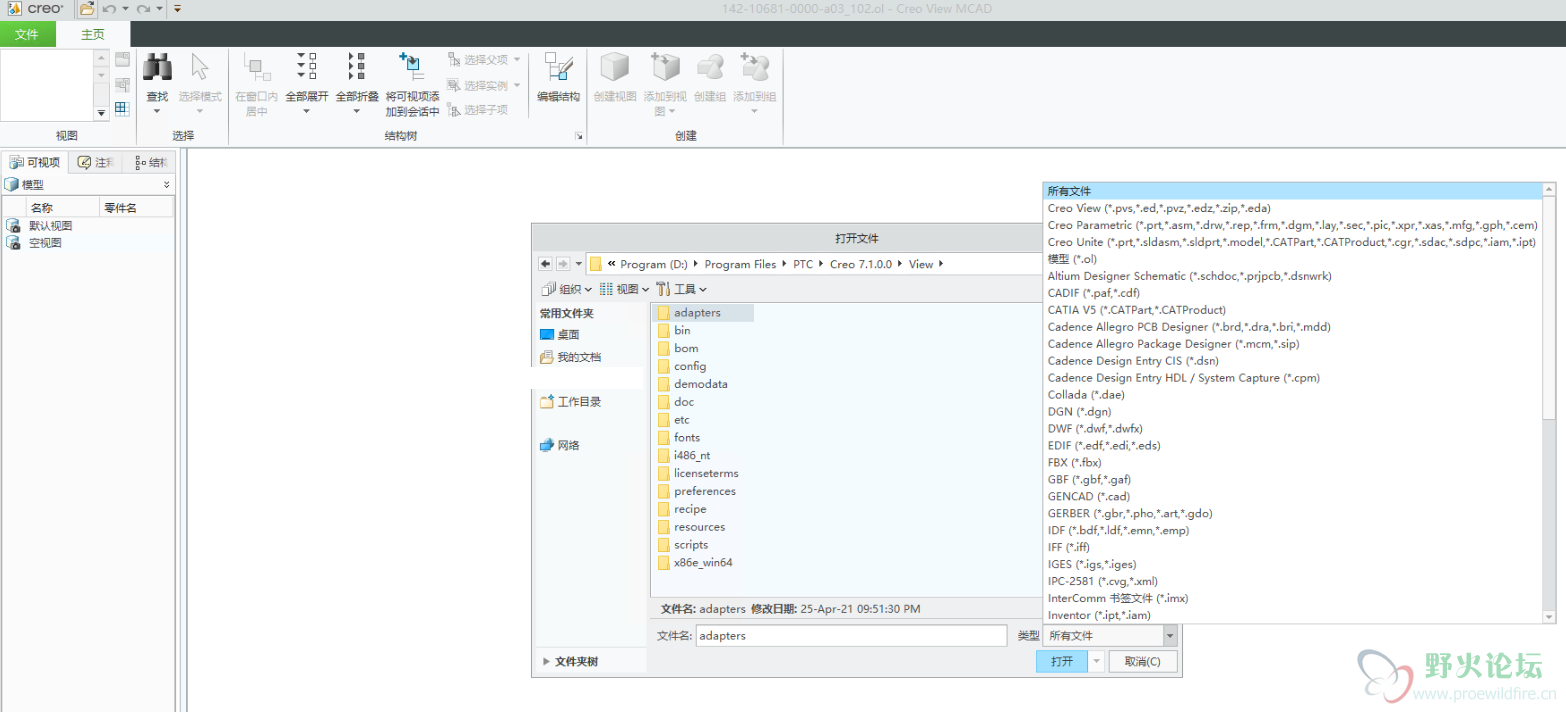This screenshot has height=712, width=1566.
Task: Click the undo arrow in title bar
Action: click(110, 9)
